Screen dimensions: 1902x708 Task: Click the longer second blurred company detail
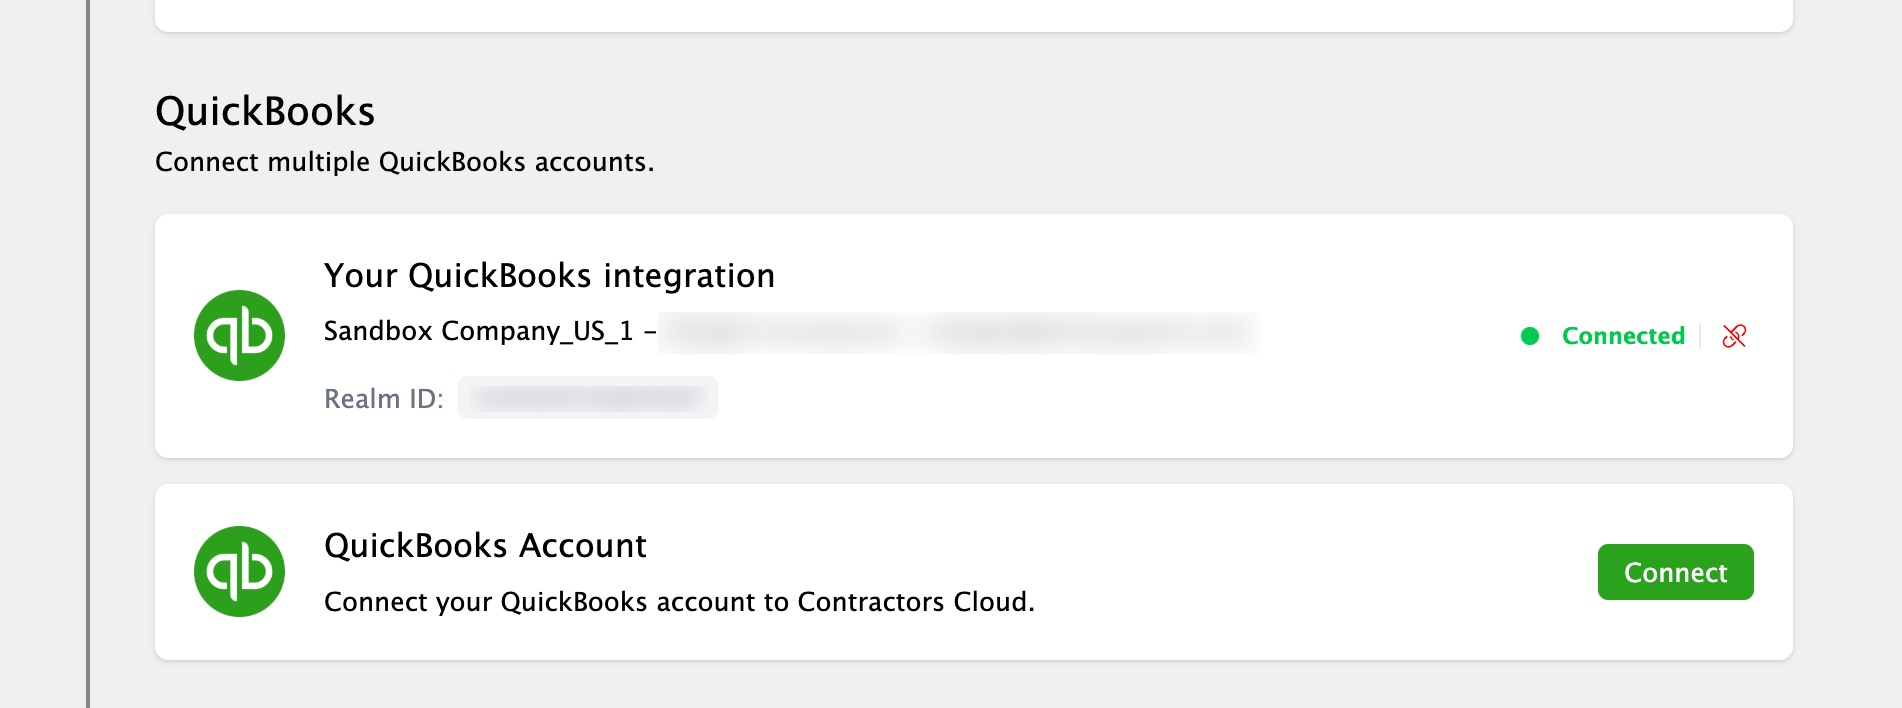1090,332
